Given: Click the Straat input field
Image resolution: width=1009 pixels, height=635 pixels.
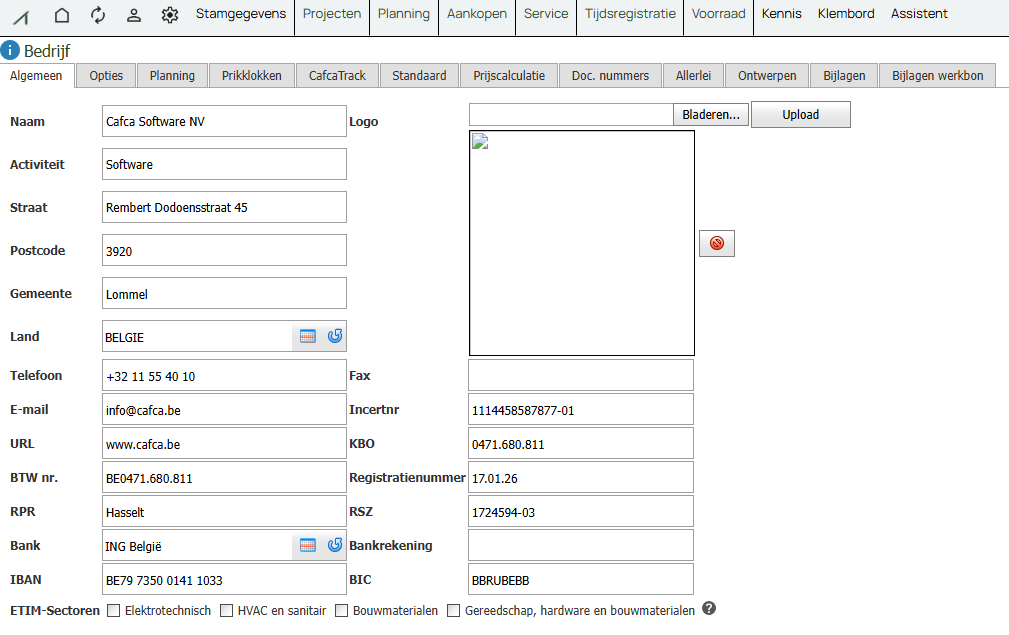Looking at the screenshot, I should point(224,207).
